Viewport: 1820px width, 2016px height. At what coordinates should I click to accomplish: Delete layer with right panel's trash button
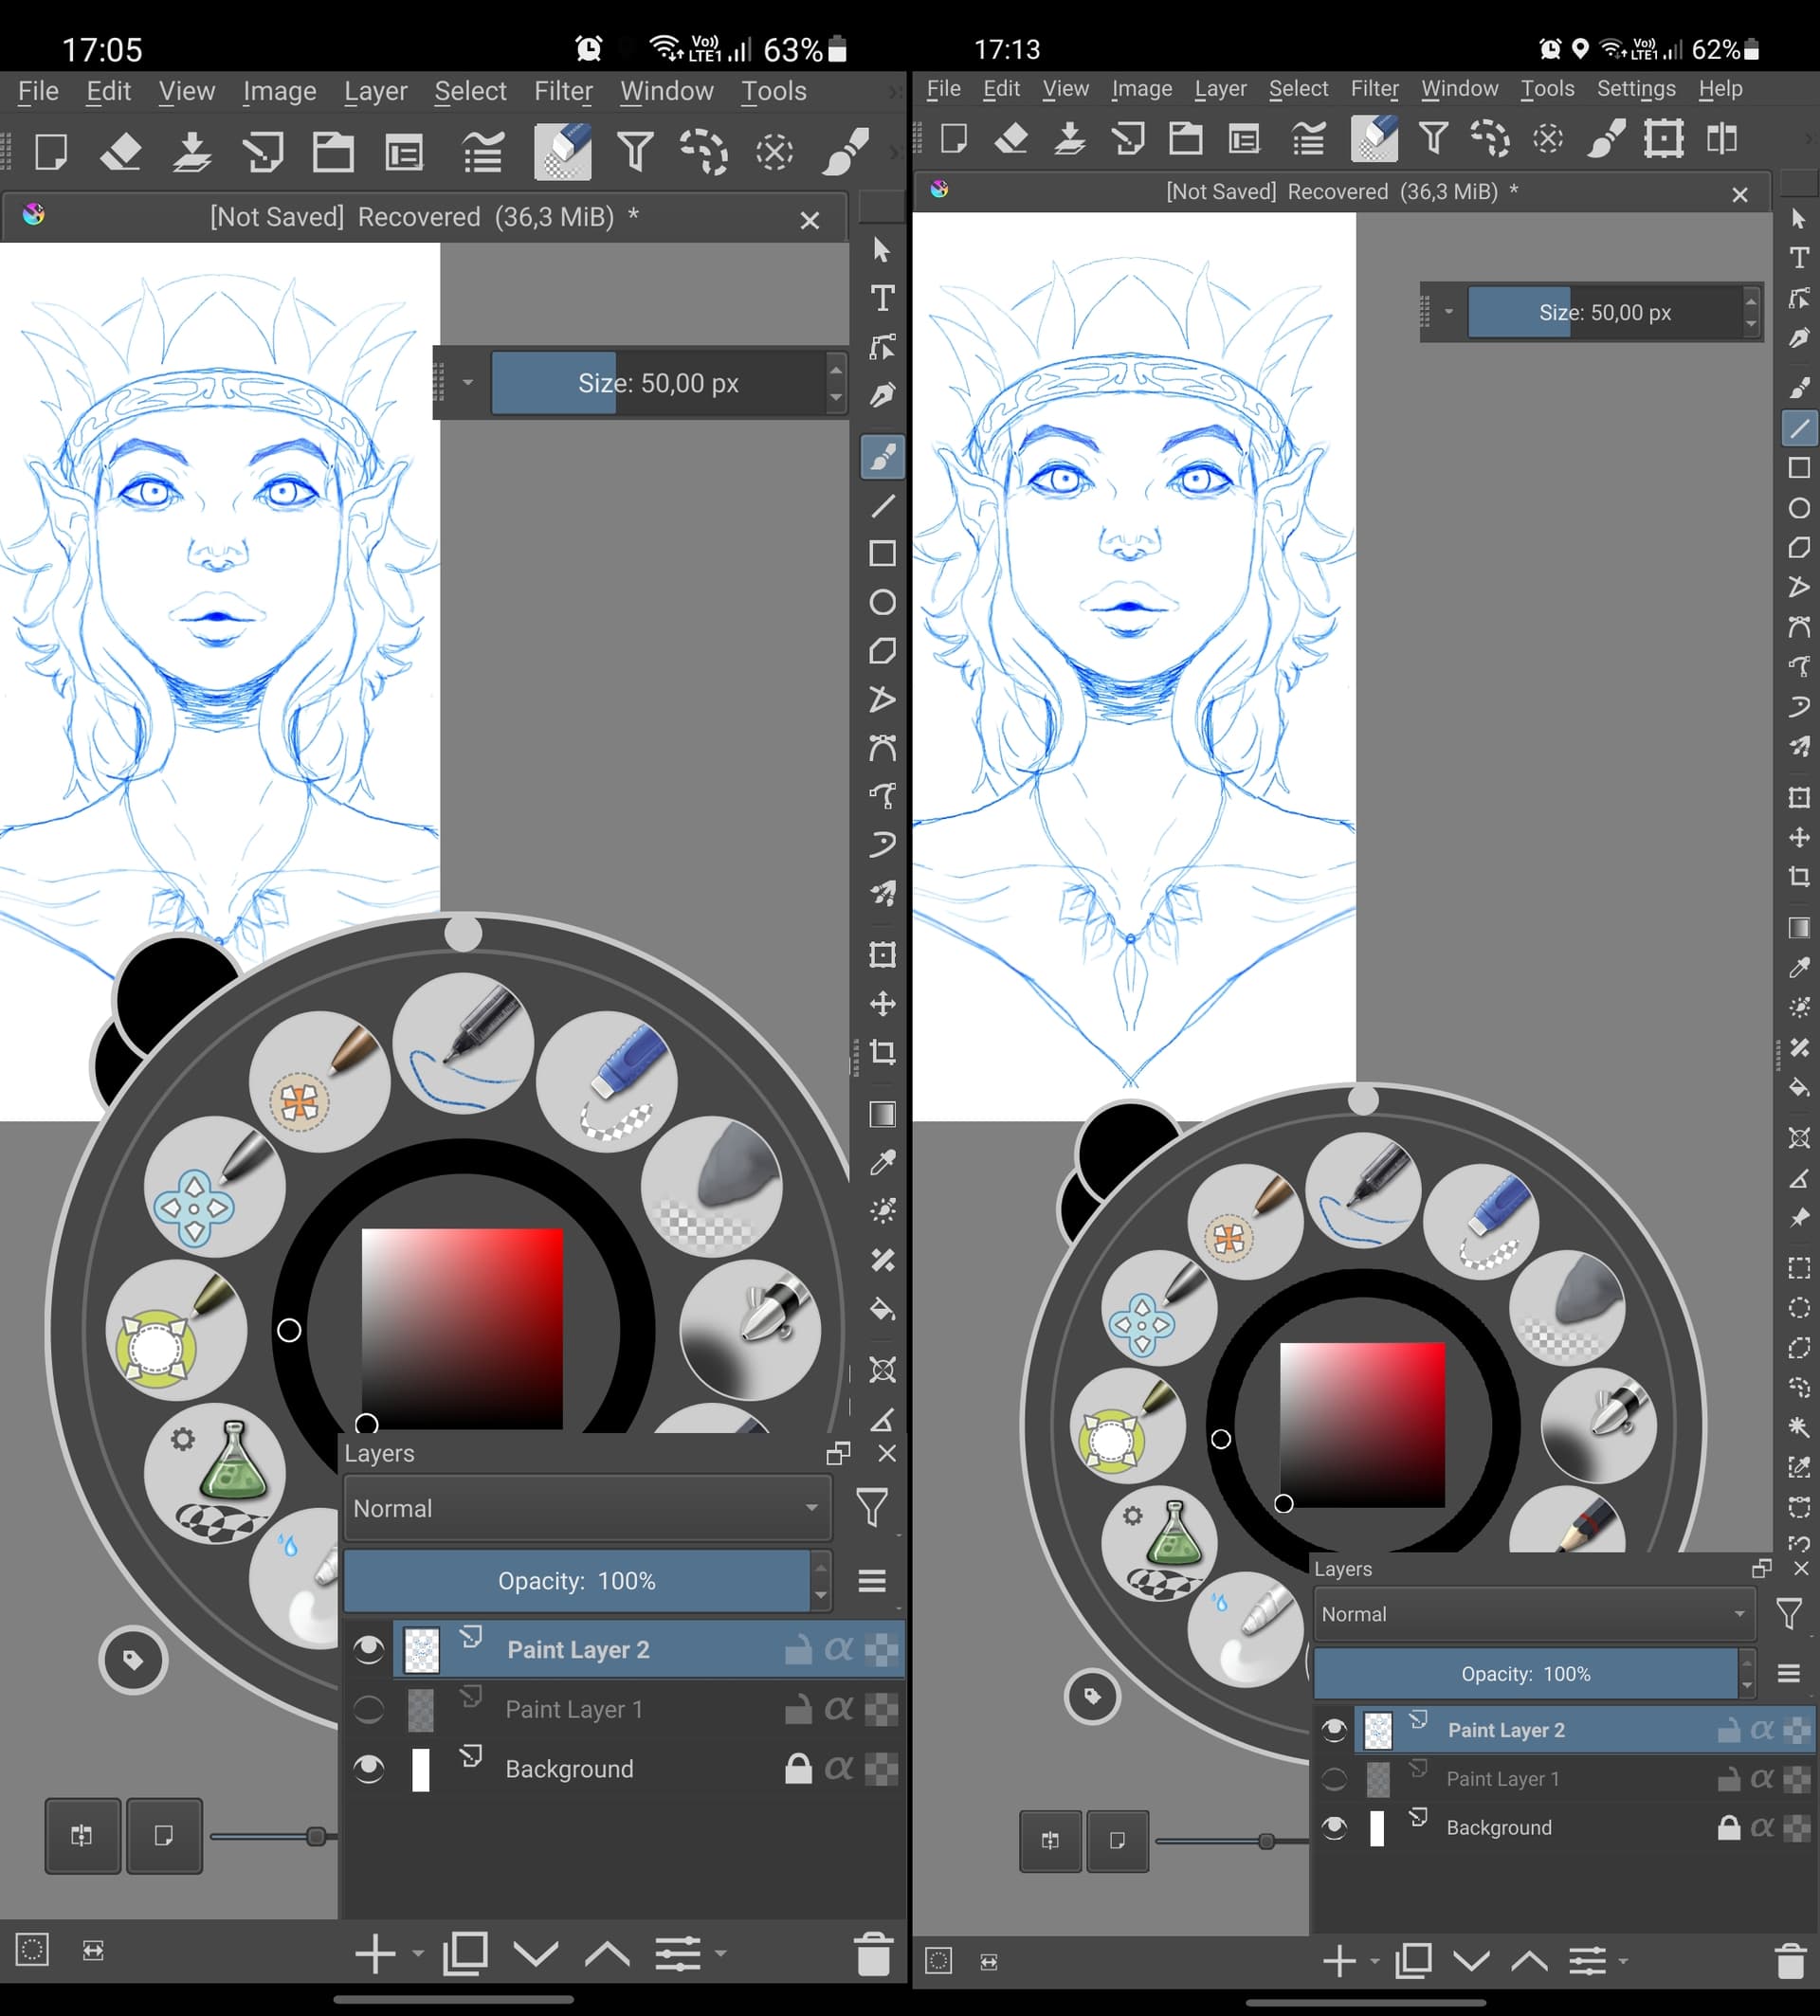tap(1789, 1962)
